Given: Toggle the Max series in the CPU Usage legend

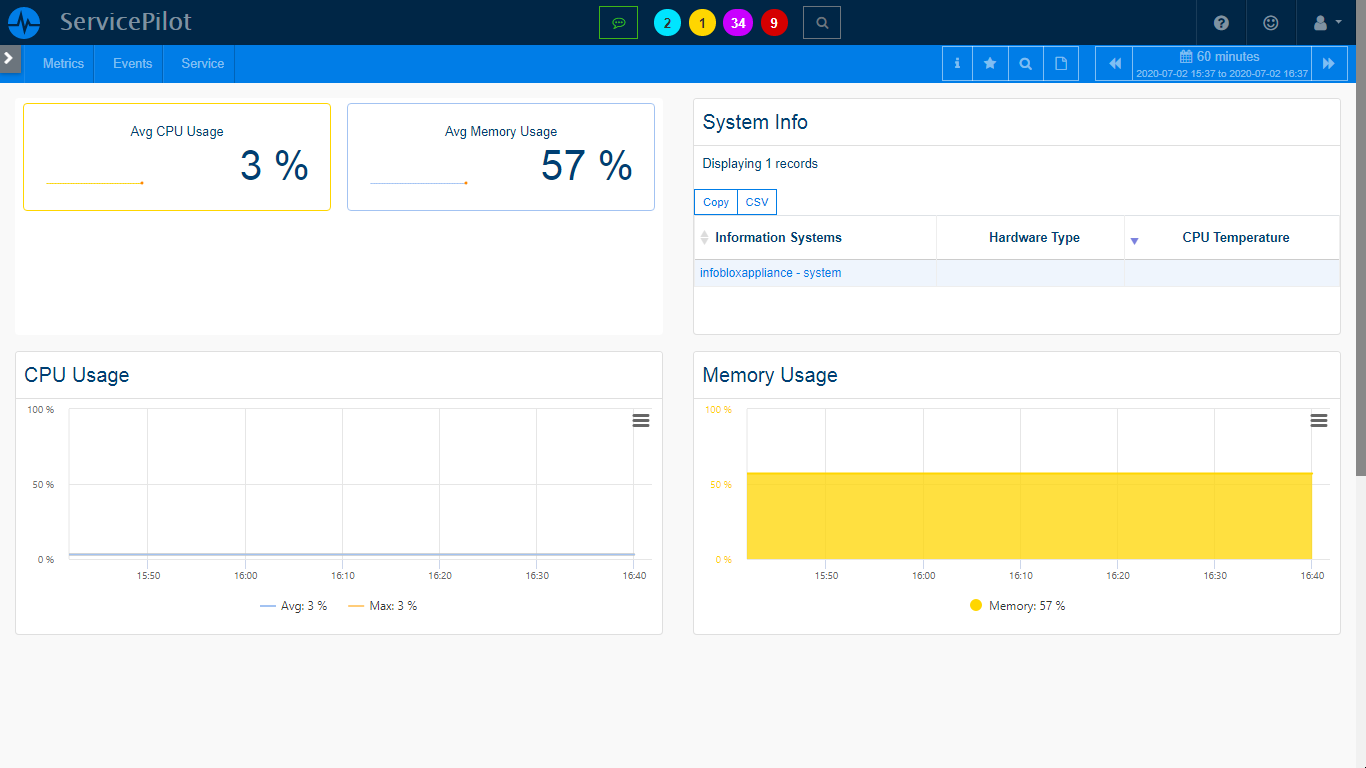Looking at the screenshot, I should tap(385, 606).
